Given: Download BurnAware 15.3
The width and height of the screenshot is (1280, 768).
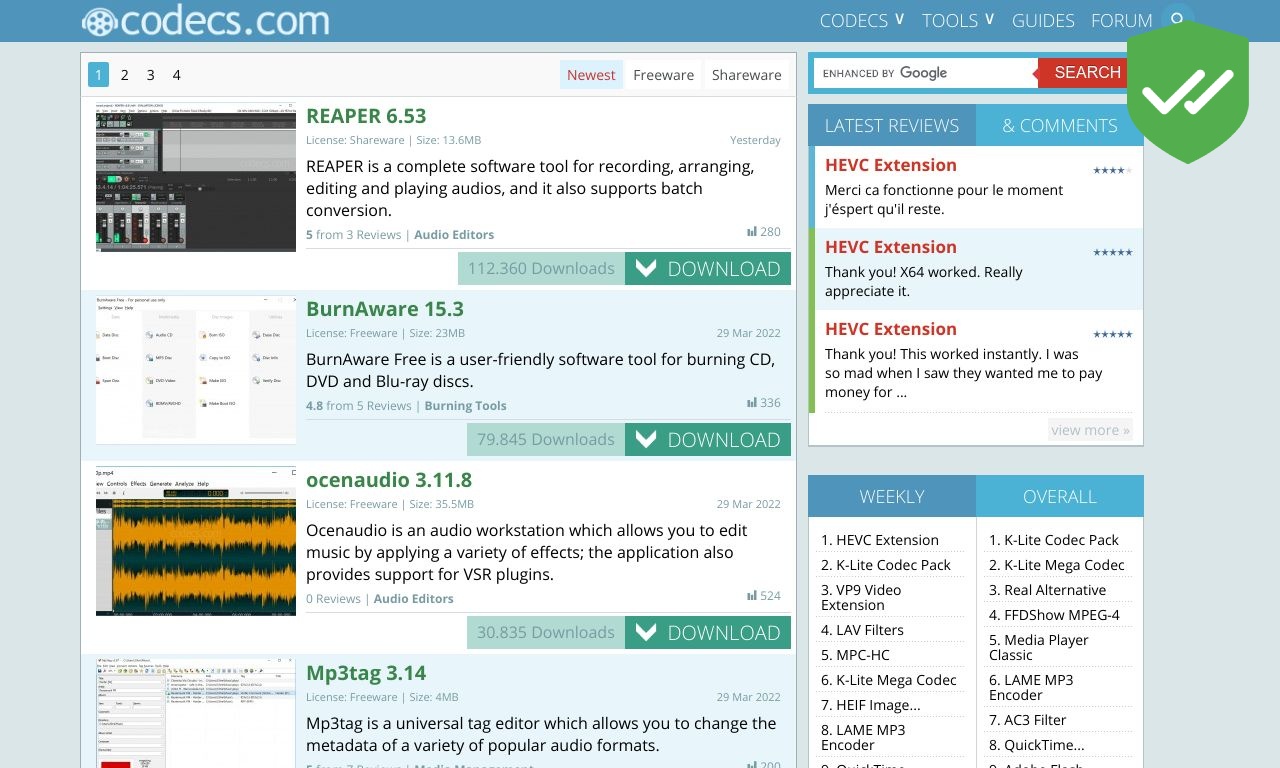Looking at the screenshot, I should (708, 440).
